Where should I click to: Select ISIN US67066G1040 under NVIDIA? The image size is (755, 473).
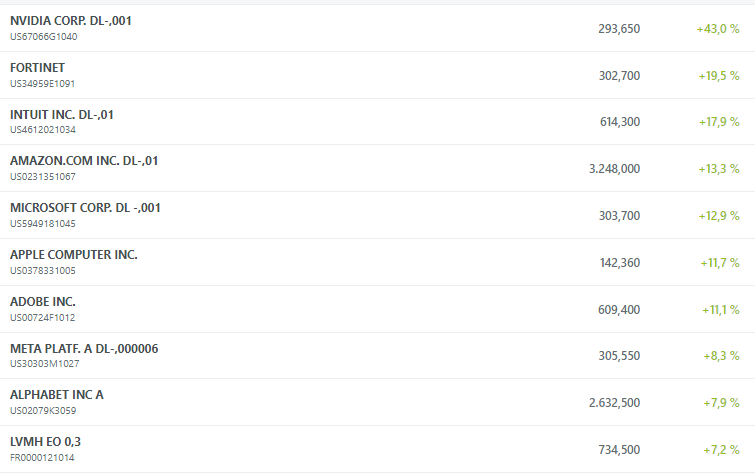(43, 37)
